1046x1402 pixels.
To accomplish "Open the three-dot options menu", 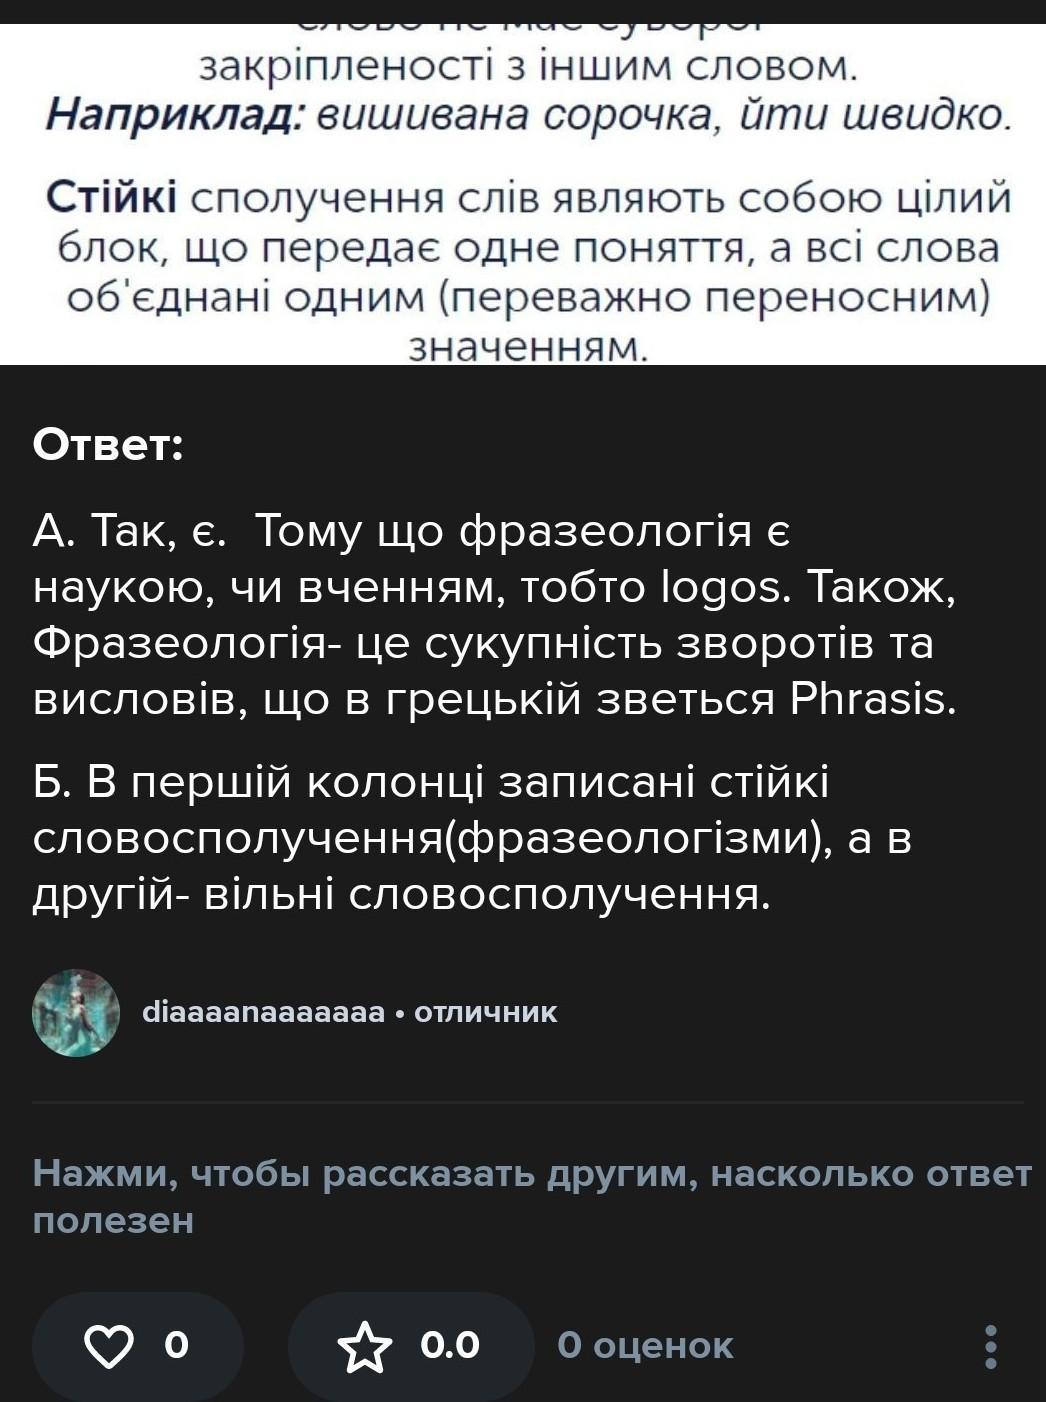I will coord(991,1347).
